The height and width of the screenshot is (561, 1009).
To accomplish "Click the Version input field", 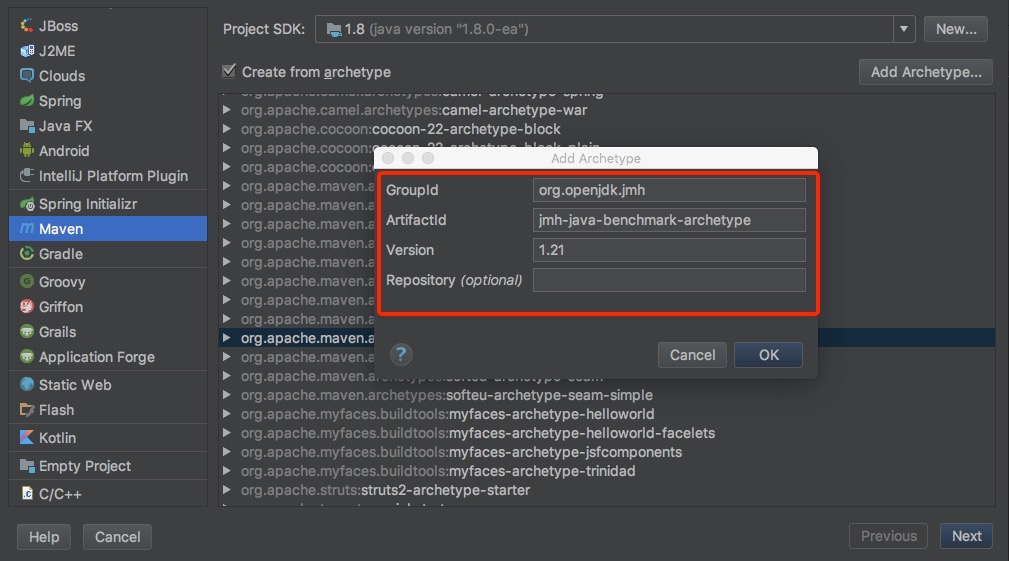I will [669, 250].
